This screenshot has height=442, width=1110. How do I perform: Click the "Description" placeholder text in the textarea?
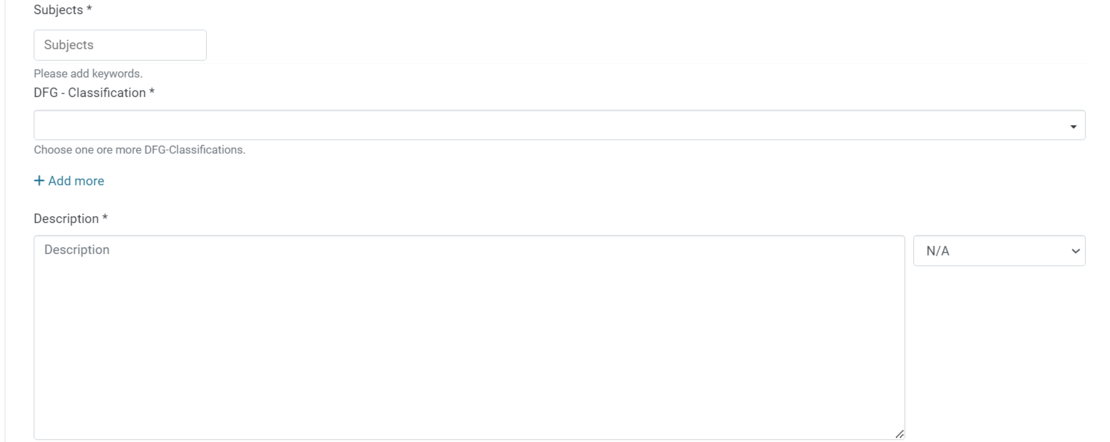click(x=77, y=250)
